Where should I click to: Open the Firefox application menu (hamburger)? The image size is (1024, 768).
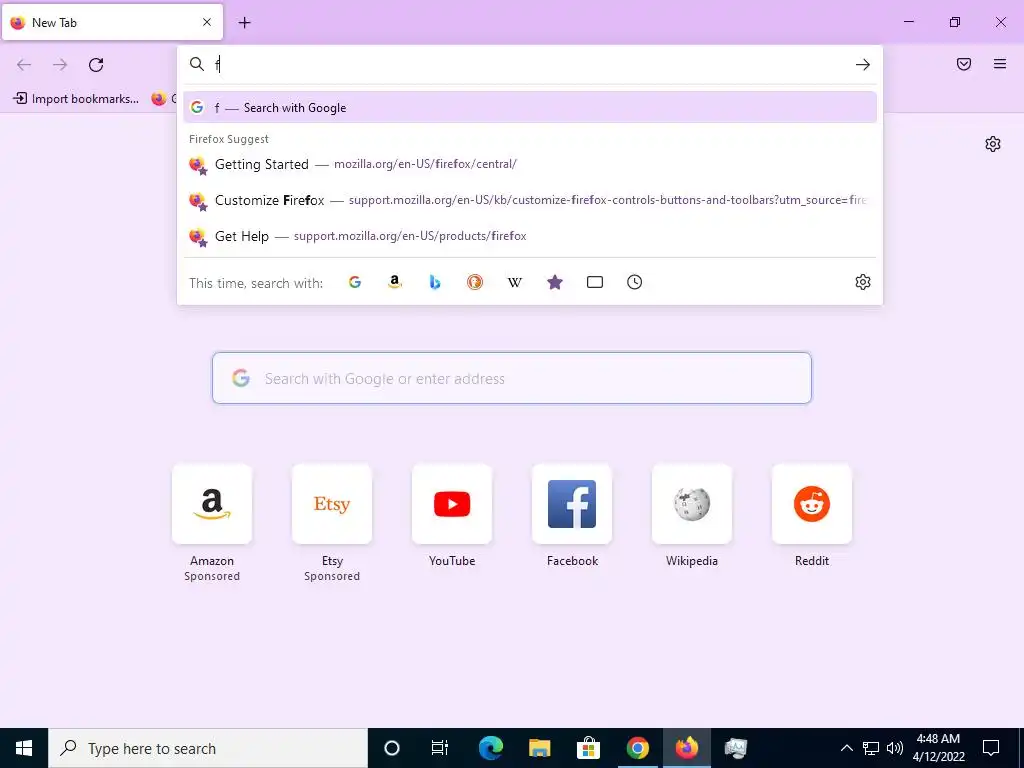click(x=1000, y=64)
